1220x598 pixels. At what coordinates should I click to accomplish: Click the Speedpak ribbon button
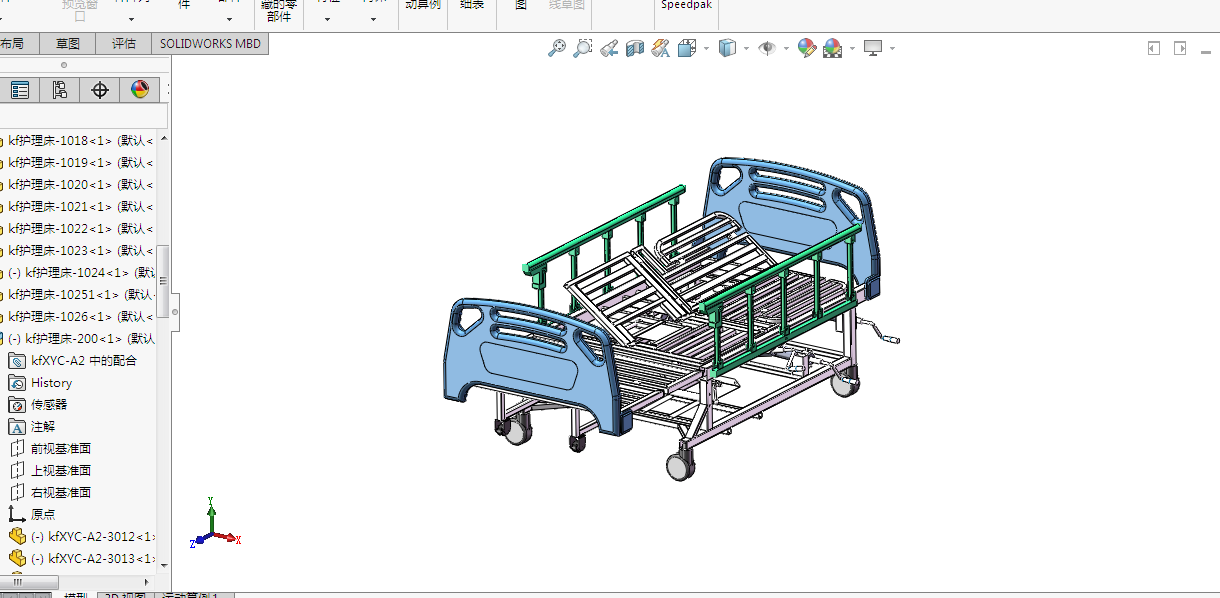click(x=686, y=5)
